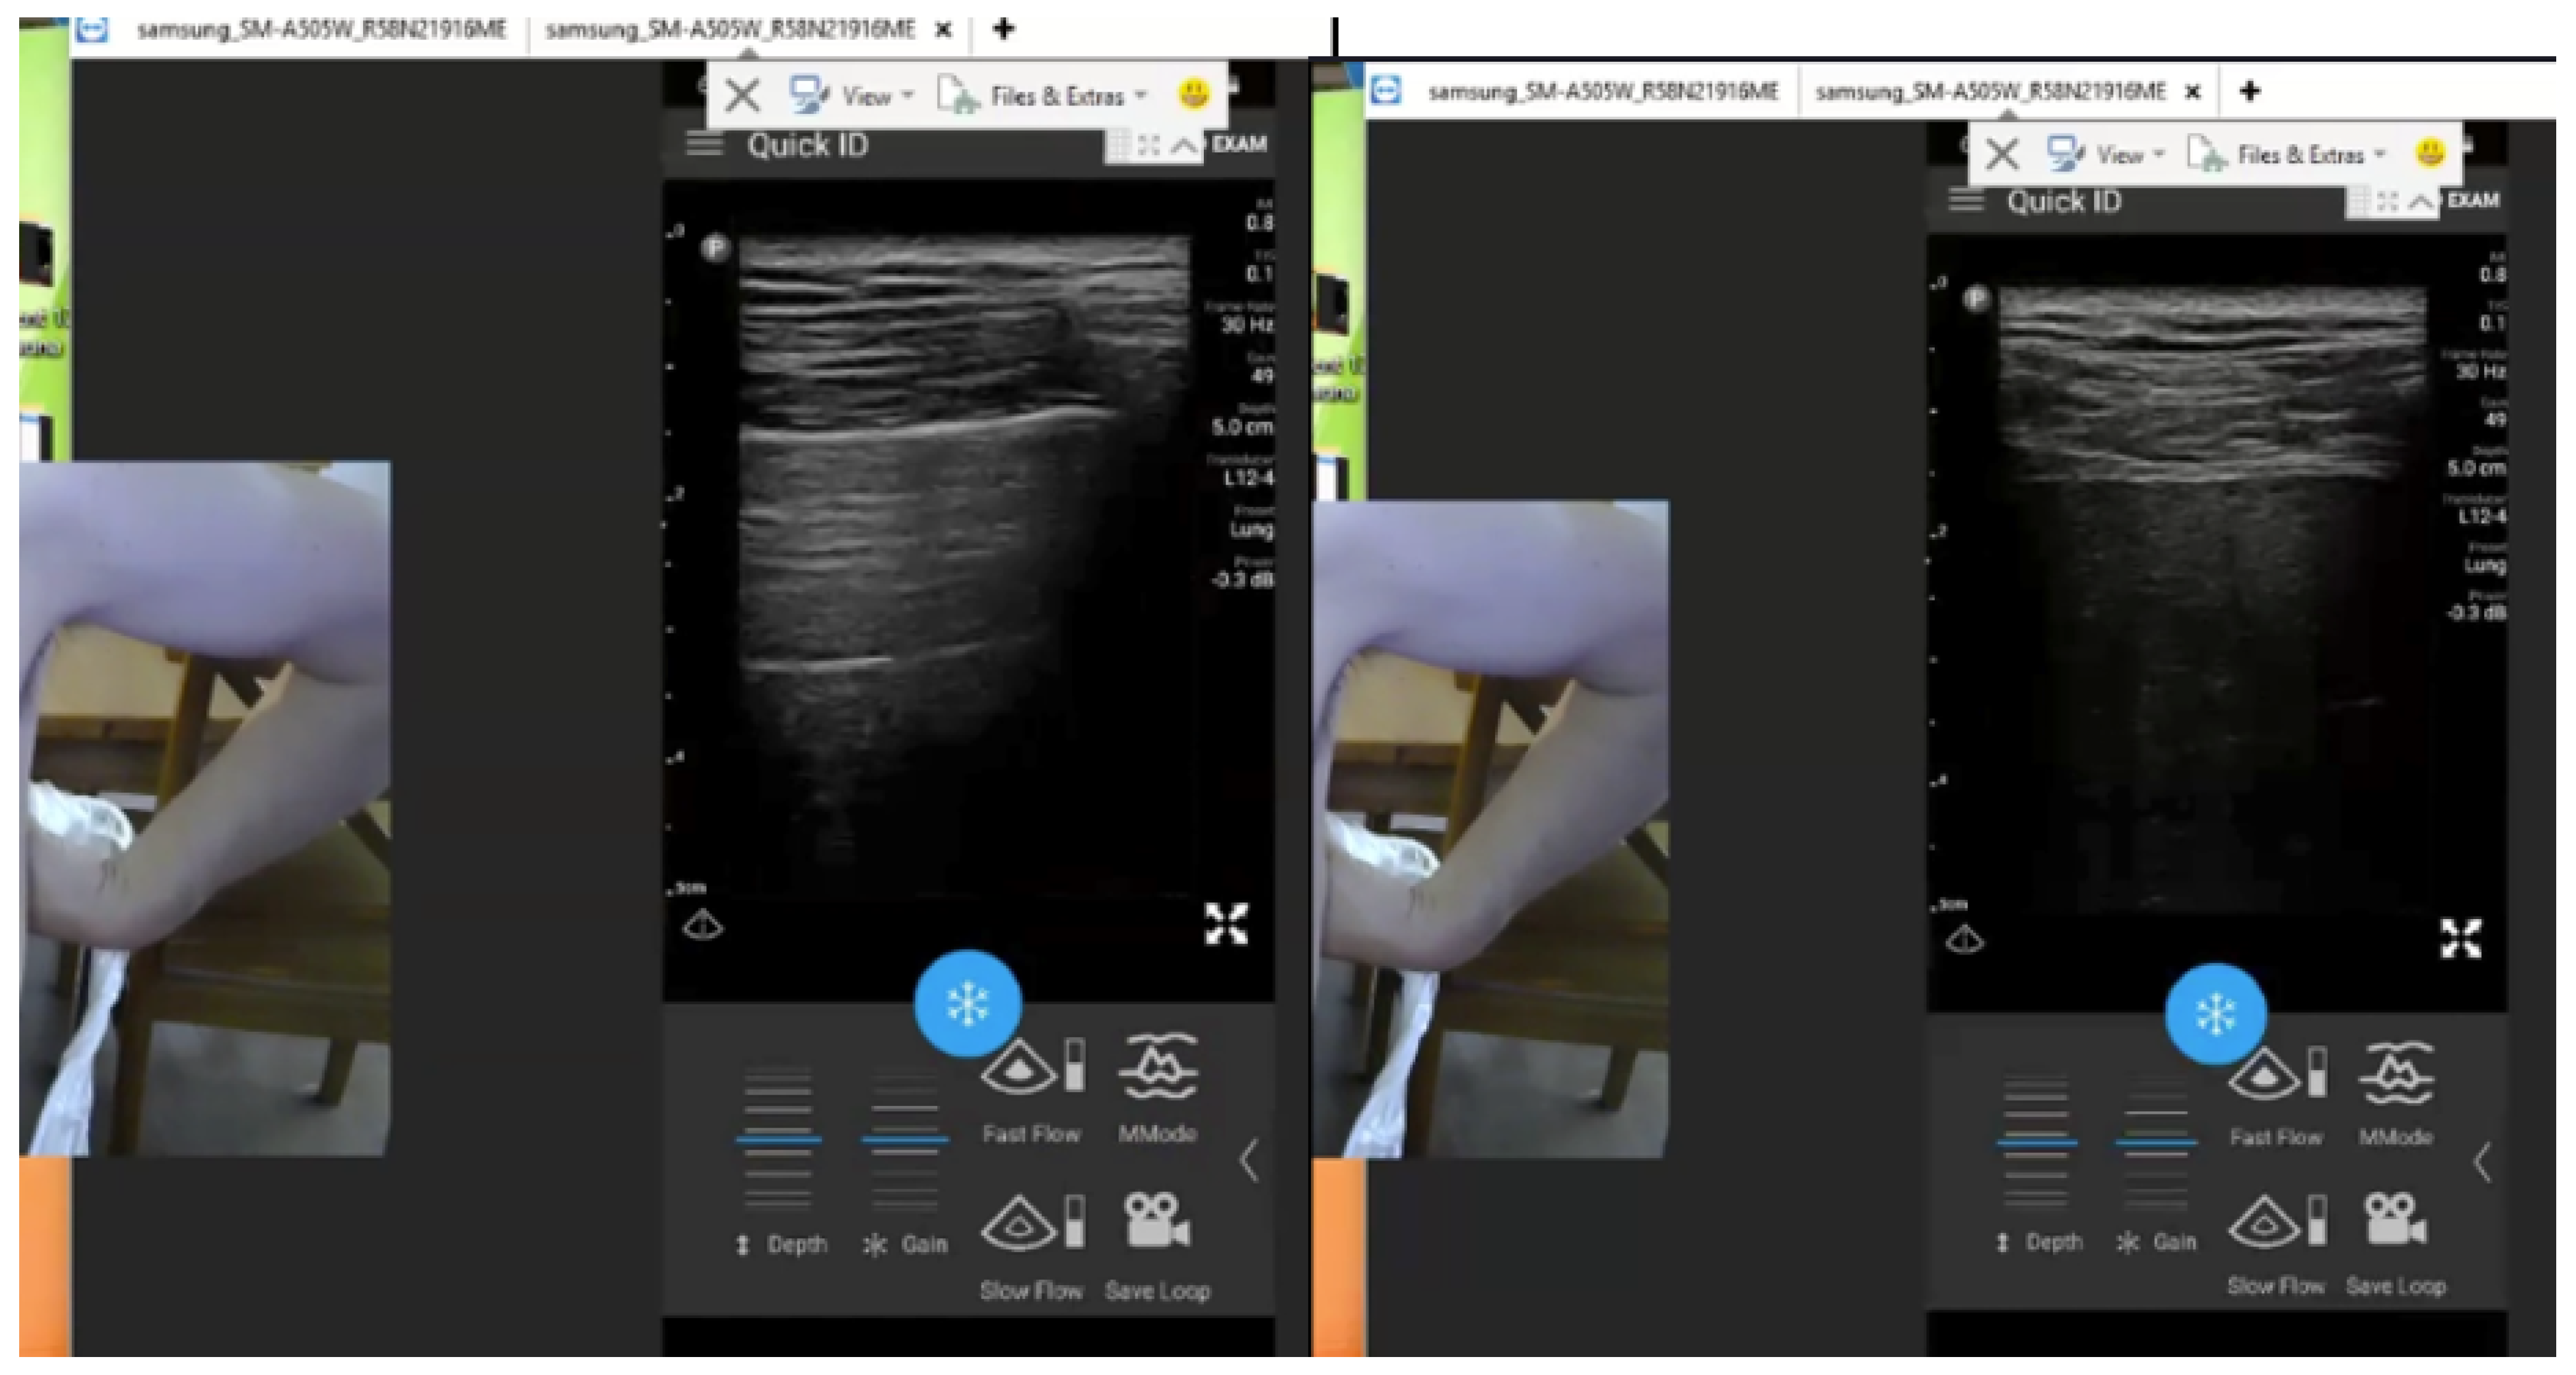The width and height of the screenshot is (2576, 1375).
Task: Click probe orientation icon below left scan
Action: click(x=702, y=926)
